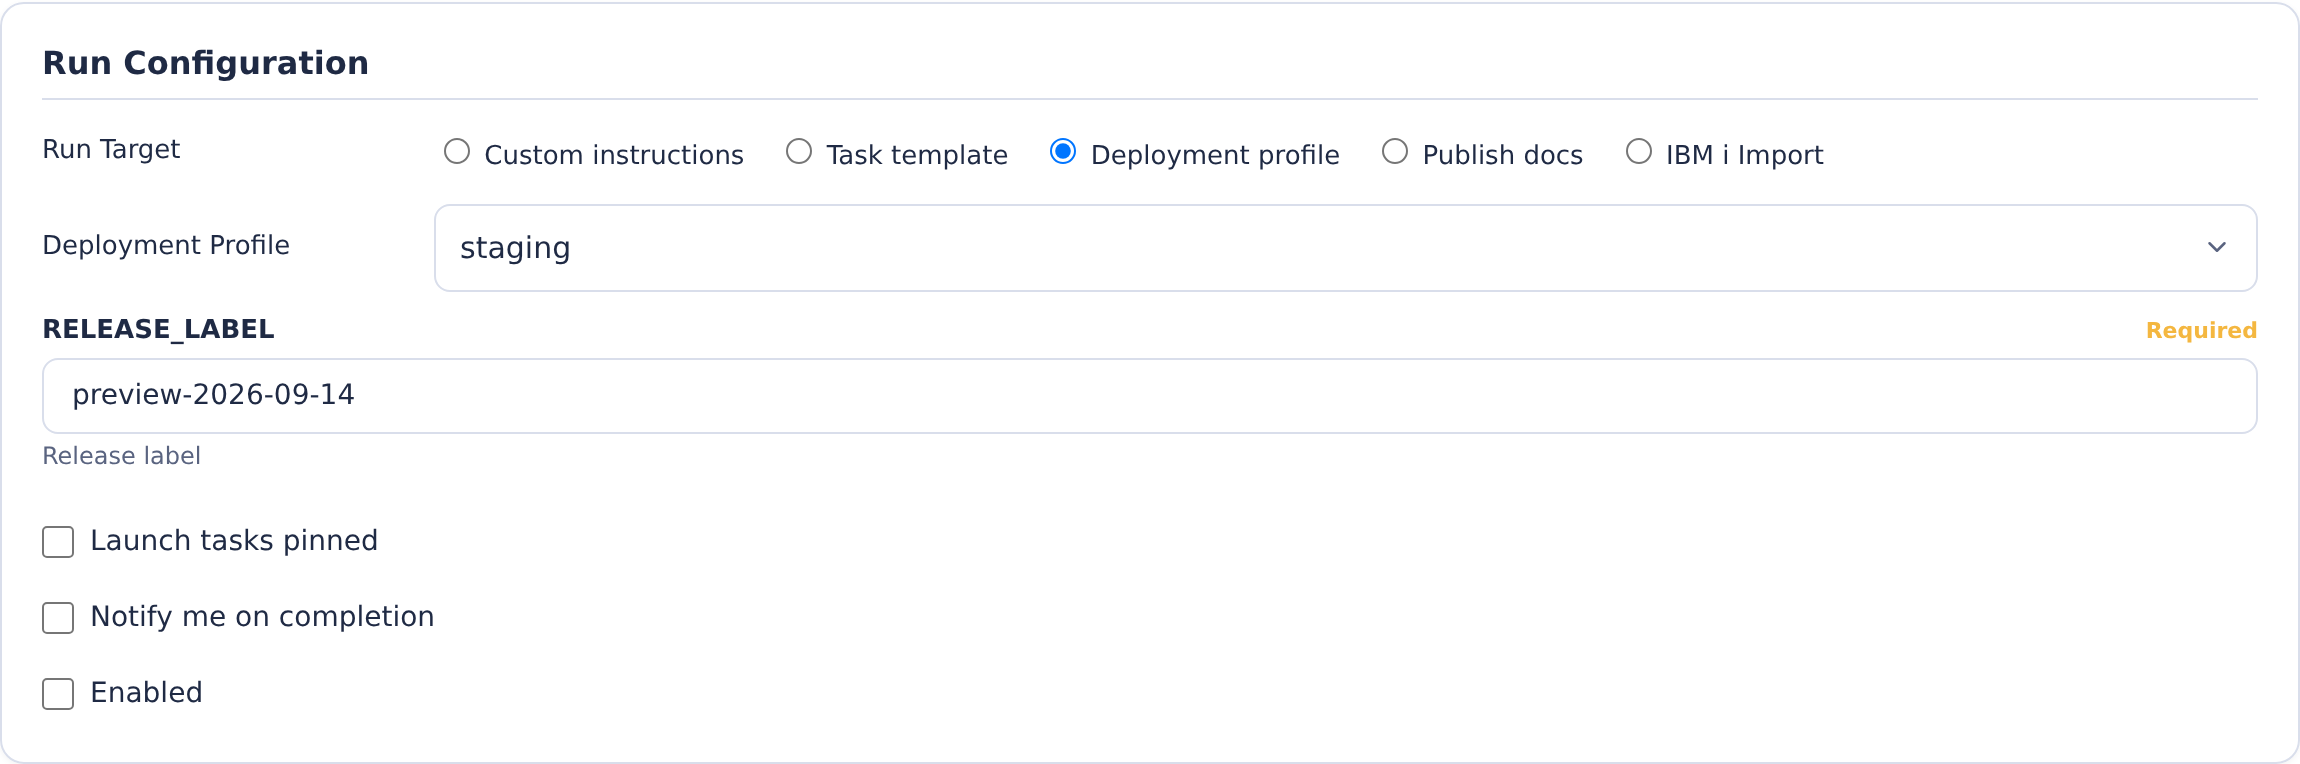Image resolution: width=2300 pixels, height=764 pixels.
Task: Click the Run Target label
Action: [111, 150]
